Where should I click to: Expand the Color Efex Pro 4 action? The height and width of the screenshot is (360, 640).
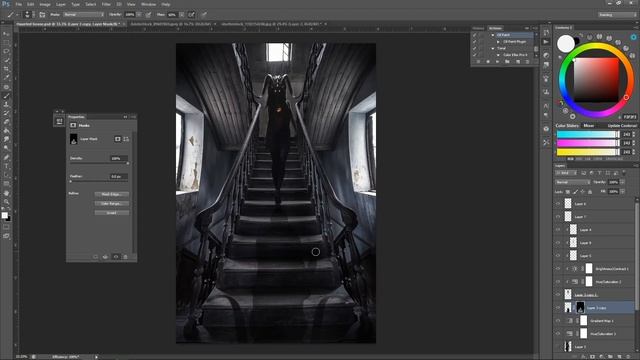pos(498,55)
